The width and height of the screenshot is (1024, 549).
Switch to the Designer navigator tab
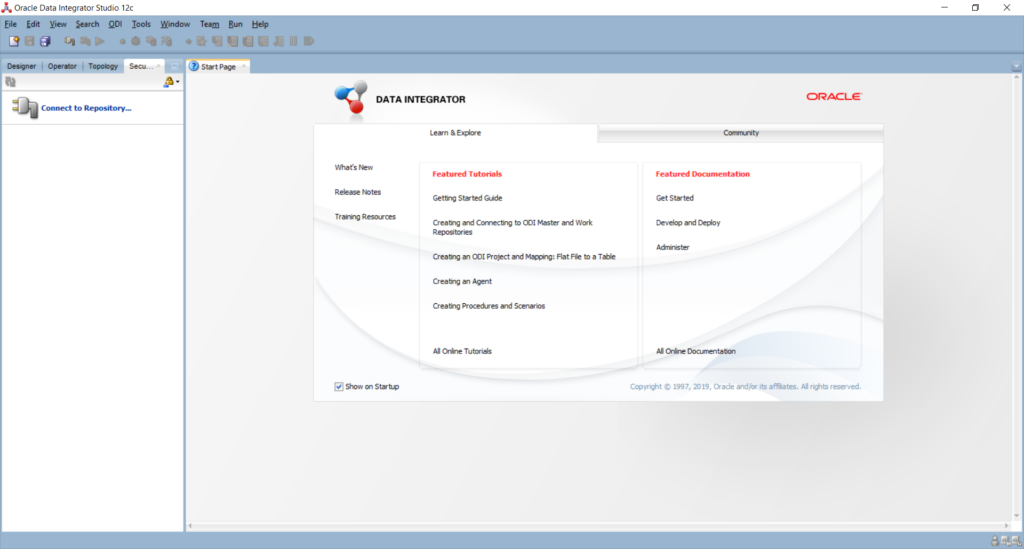[x=22, y=66]
